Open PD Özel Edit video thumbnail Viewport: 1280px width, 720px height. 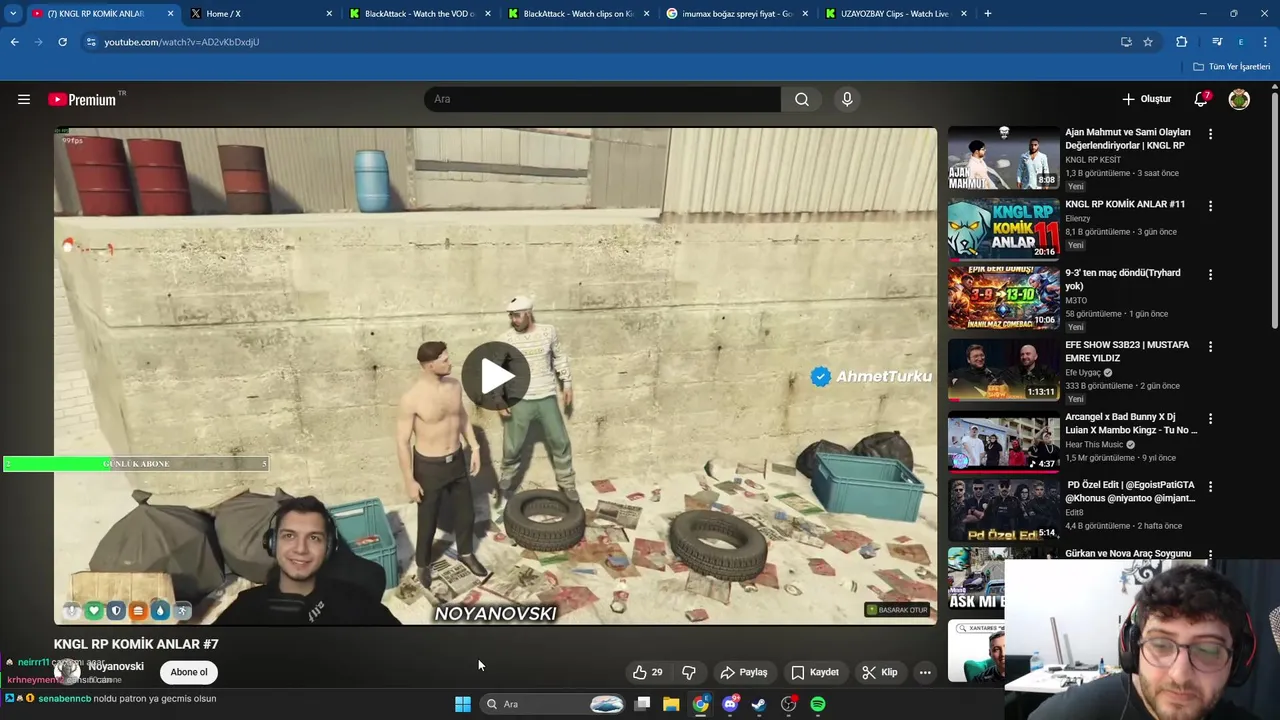pos(1003,511)
